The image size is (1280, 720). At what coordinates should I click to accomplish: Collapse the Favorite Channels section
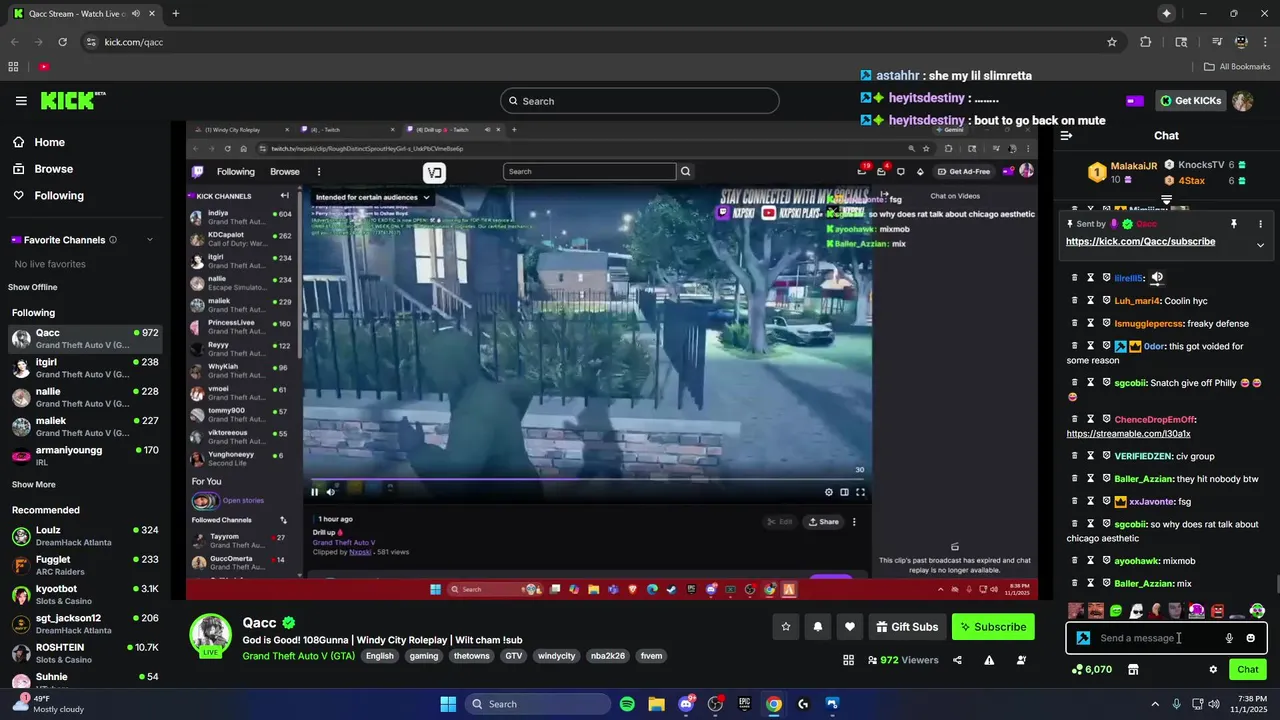pos(150,240)
